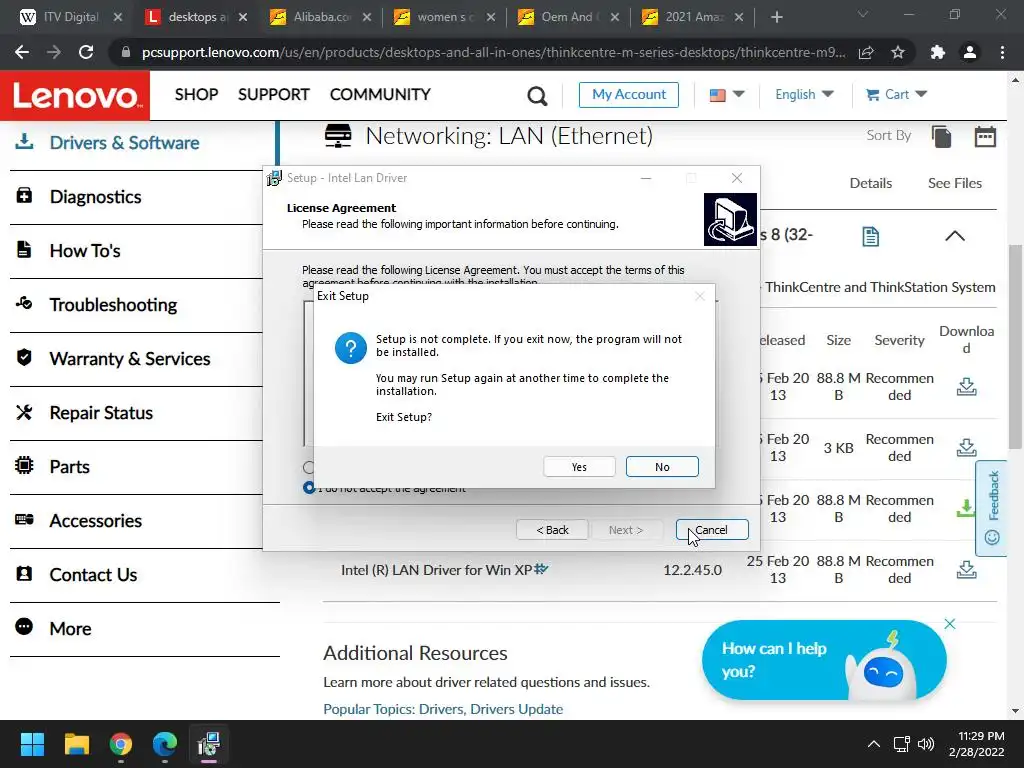Image resolution: width=1024 pixels, height=768 pixels.
Task: Switch to Alibaba.com browser tab
Action: pyautogui.click(x=320, y=18)
